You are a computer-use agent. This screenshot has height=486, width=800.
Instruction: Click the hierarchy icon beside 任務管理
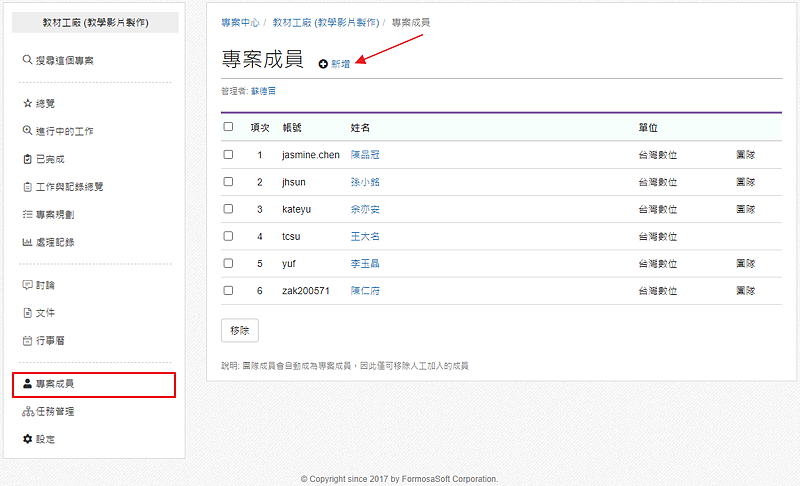point(27,411)
